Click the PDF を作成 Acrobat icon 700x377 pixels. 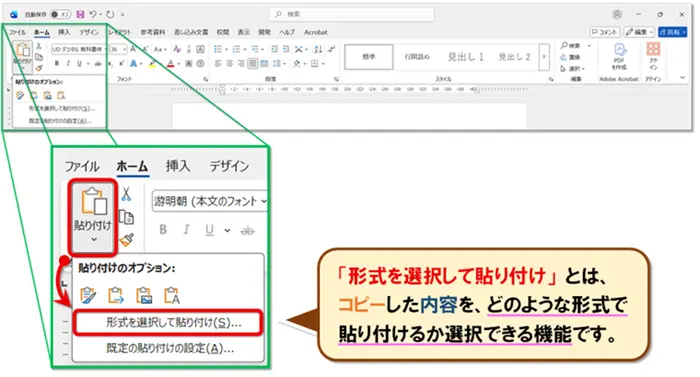[x=619, y=57]
